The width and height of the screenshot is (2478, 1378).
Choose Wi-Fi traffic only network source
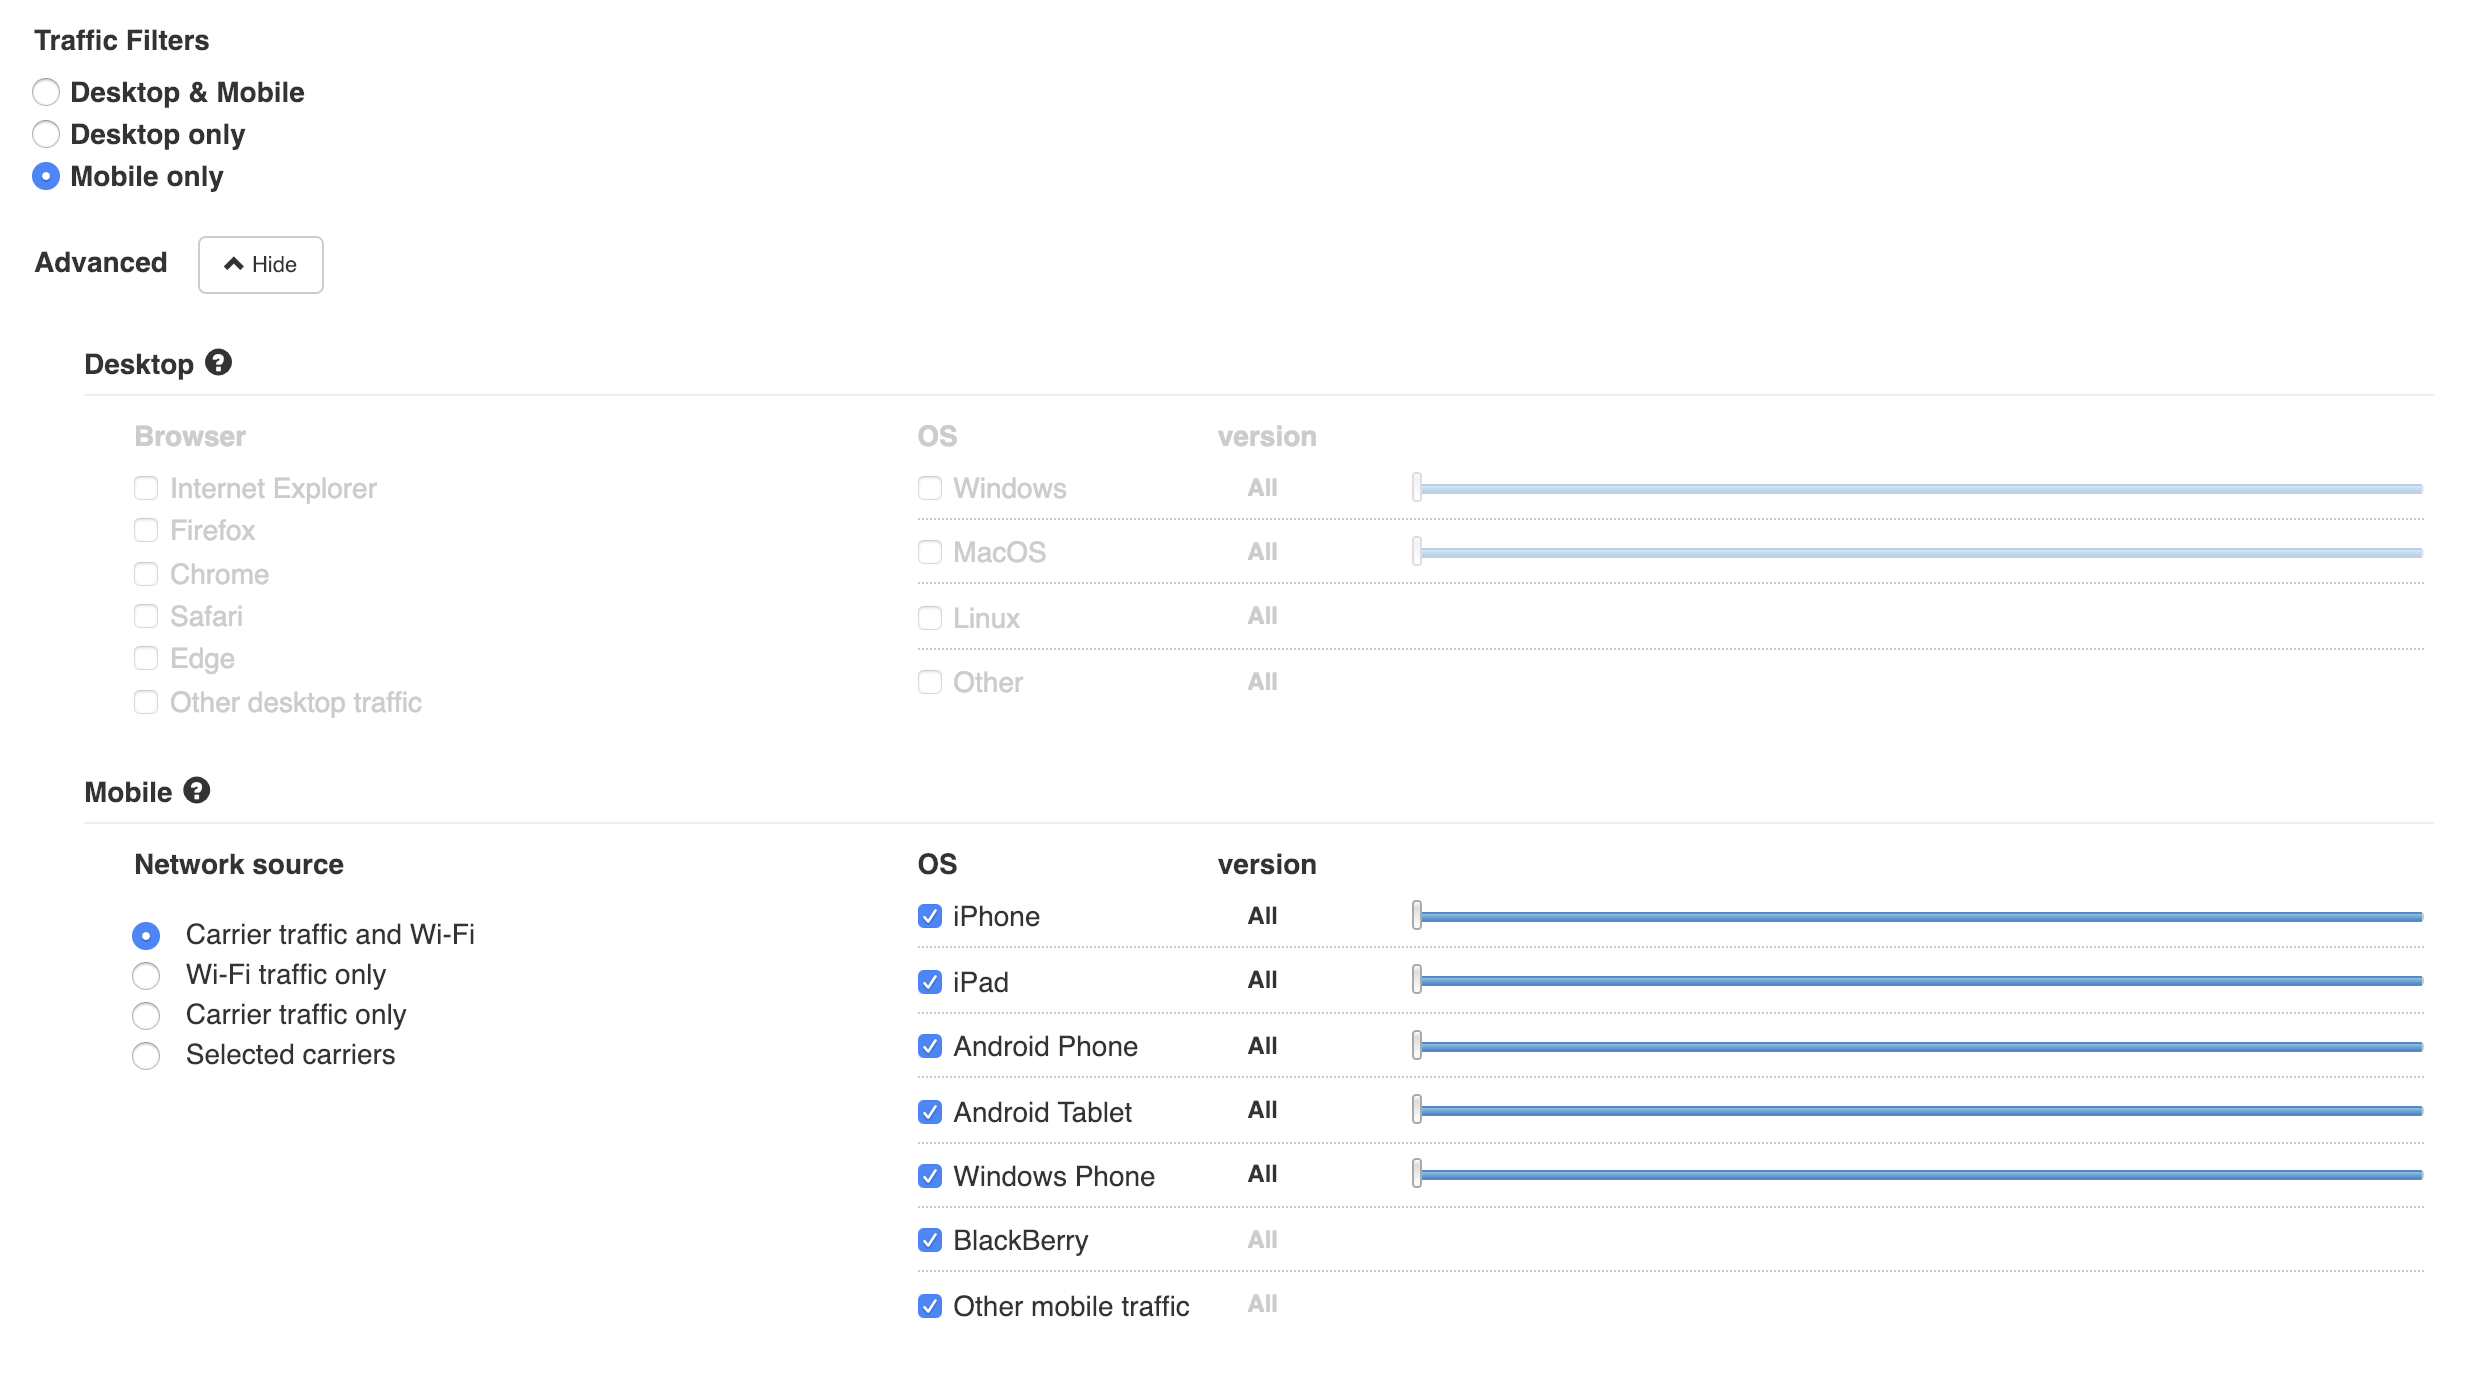click(x=146, y=975)
